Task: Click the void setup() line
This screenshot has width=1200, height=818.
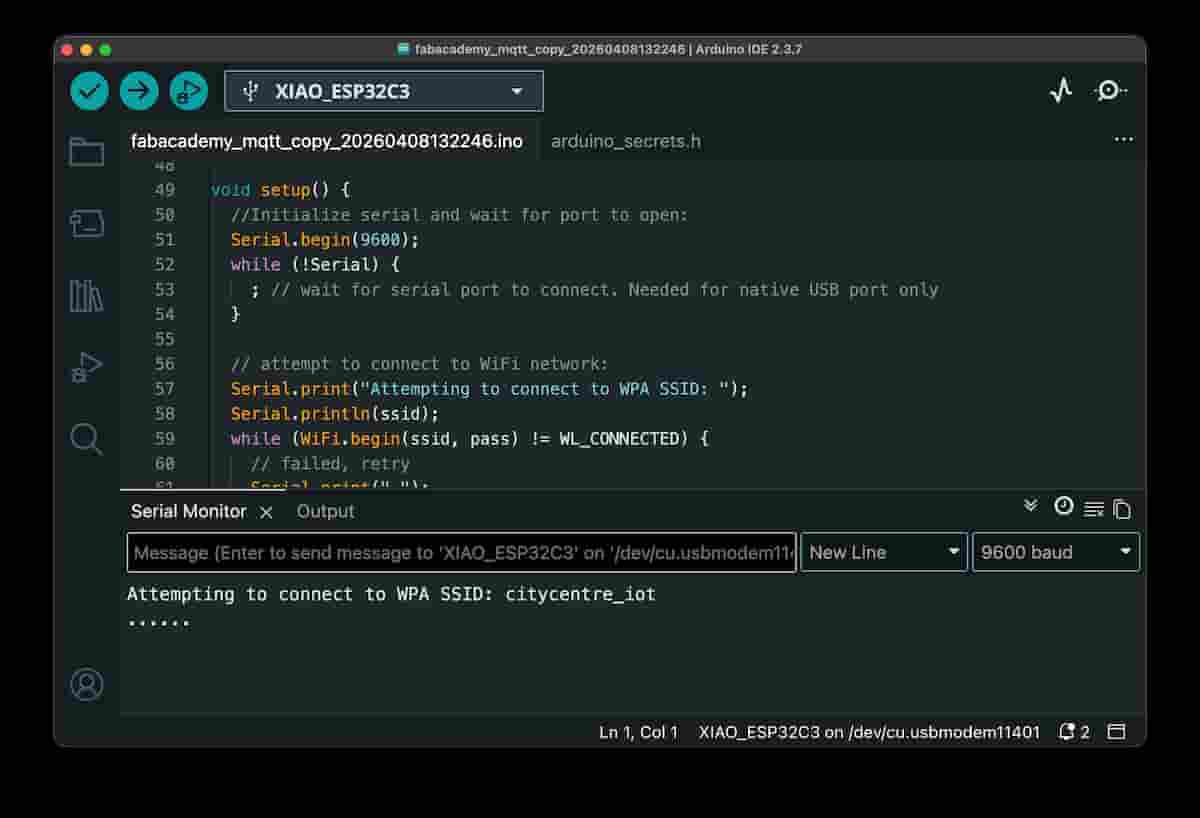Action: point(281,190)
